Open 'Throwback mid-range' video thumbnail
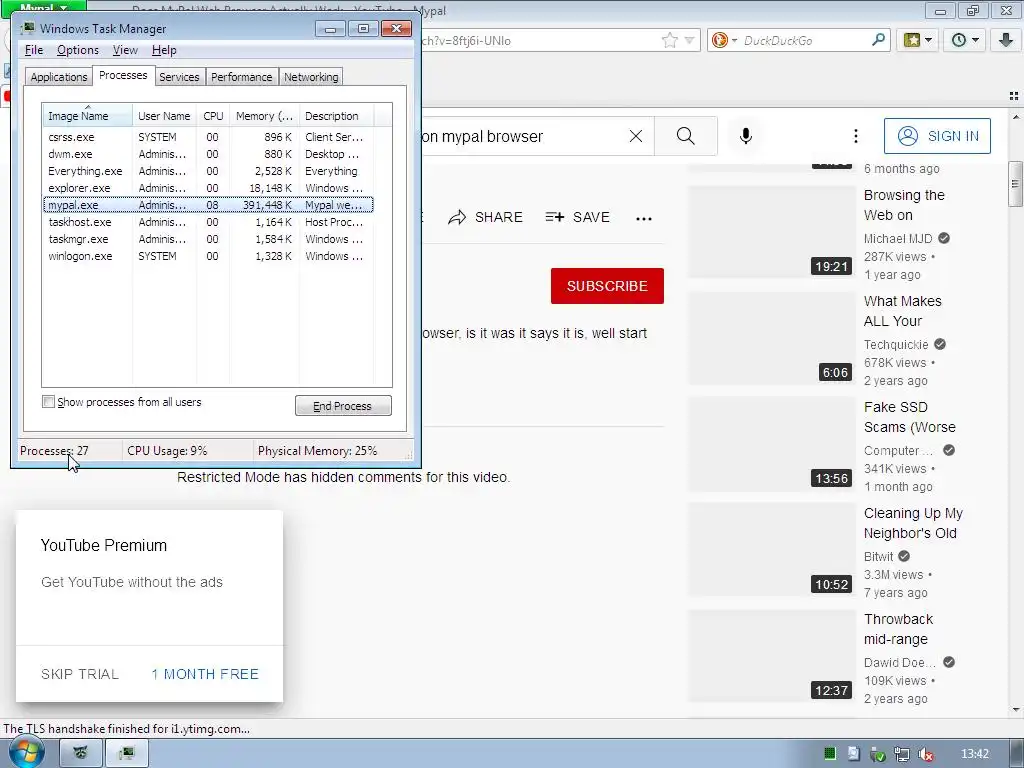The image size is (1024, 768). point(771,656)
